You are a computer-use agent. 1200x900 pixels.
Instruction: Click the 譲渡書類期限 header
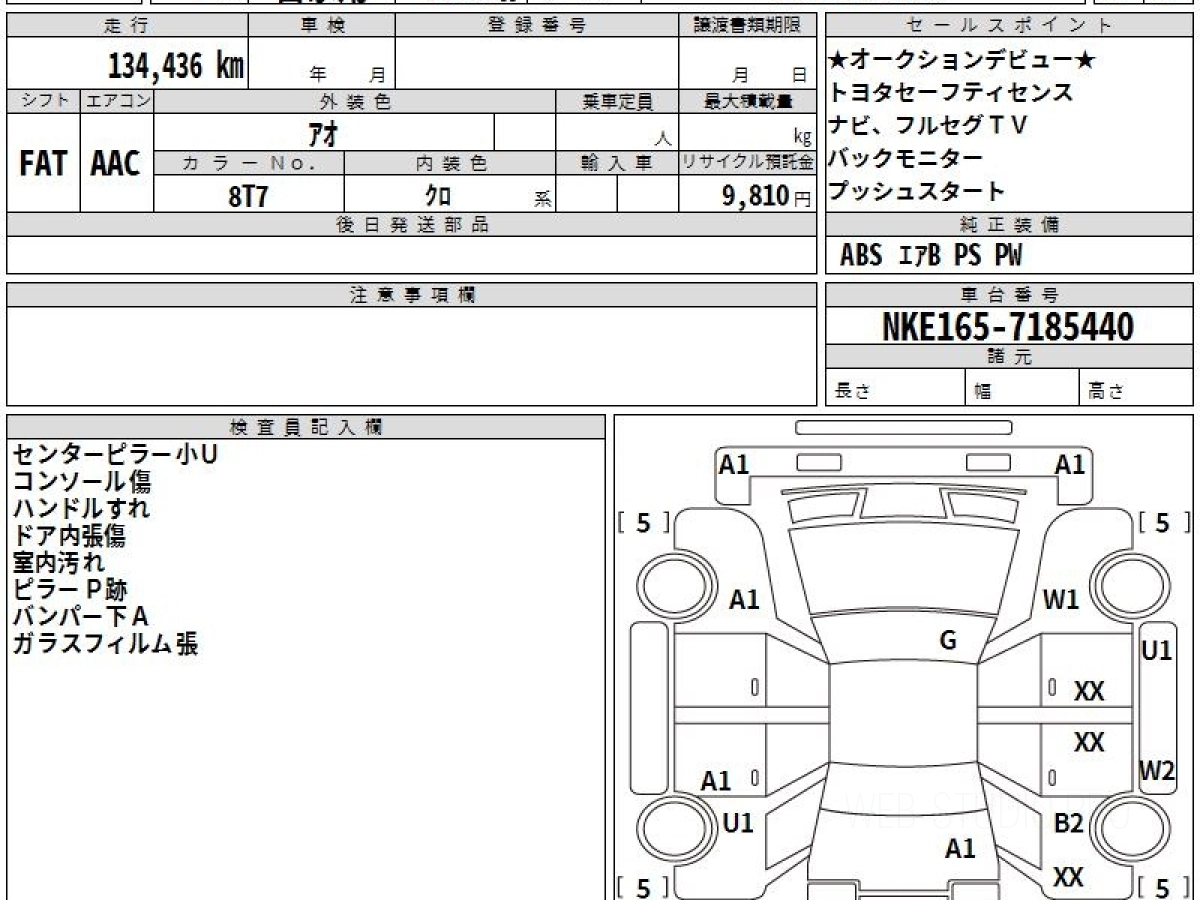click(x=748, y=26)
